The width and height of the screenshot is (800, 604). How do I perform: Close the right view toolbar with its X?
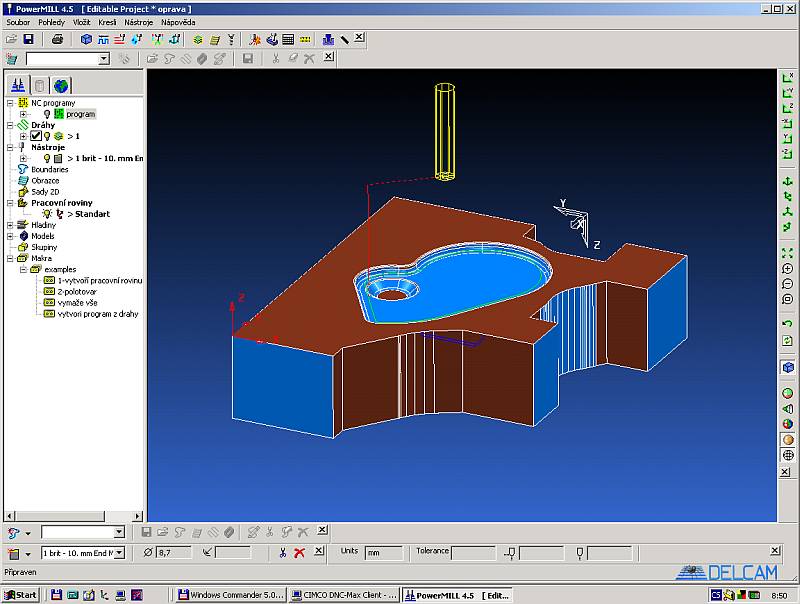(x=786, y=472)
